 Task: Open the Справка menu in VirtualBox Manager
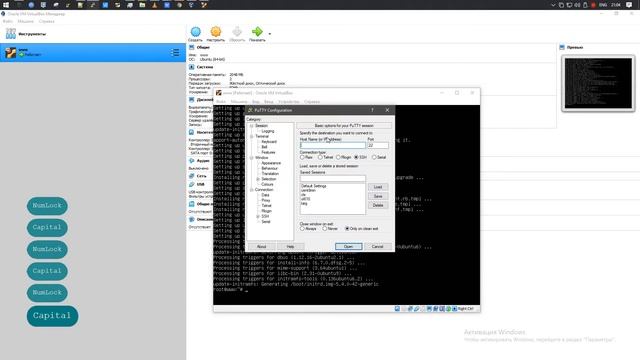click(47, 21)
